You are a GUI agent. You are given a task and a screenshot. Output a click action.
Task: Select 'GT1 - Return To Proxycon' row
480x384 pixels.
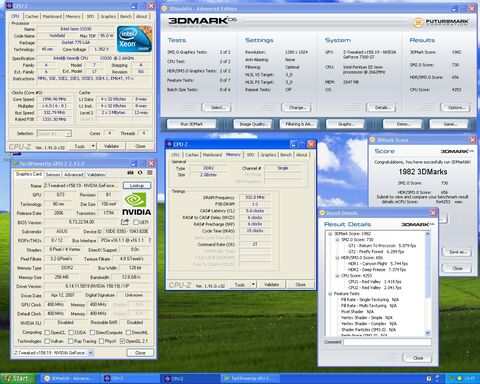382,246
